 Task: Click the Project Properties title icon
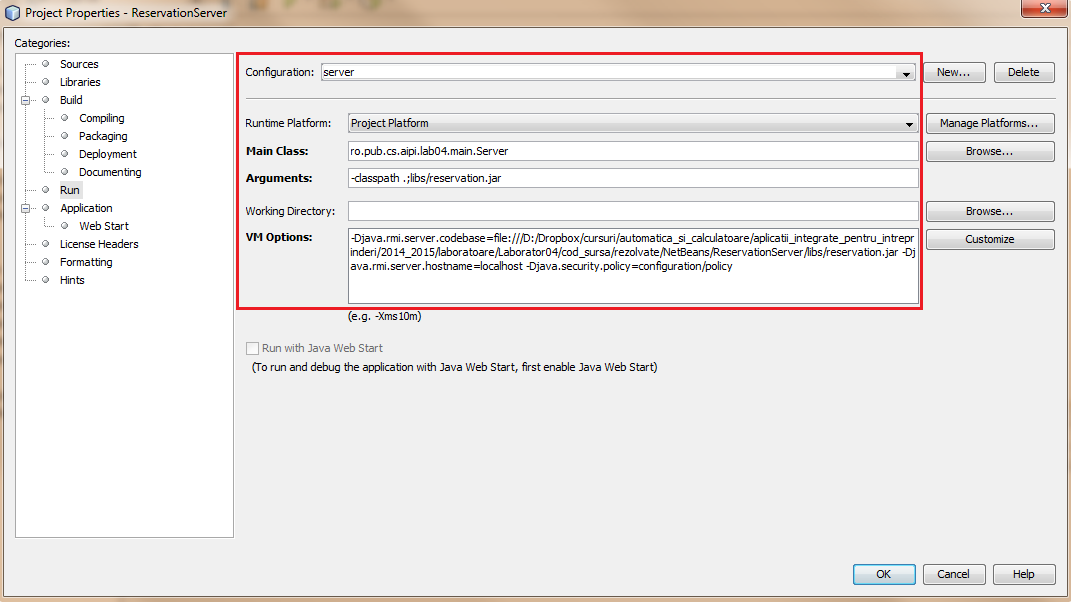(12, 13)
